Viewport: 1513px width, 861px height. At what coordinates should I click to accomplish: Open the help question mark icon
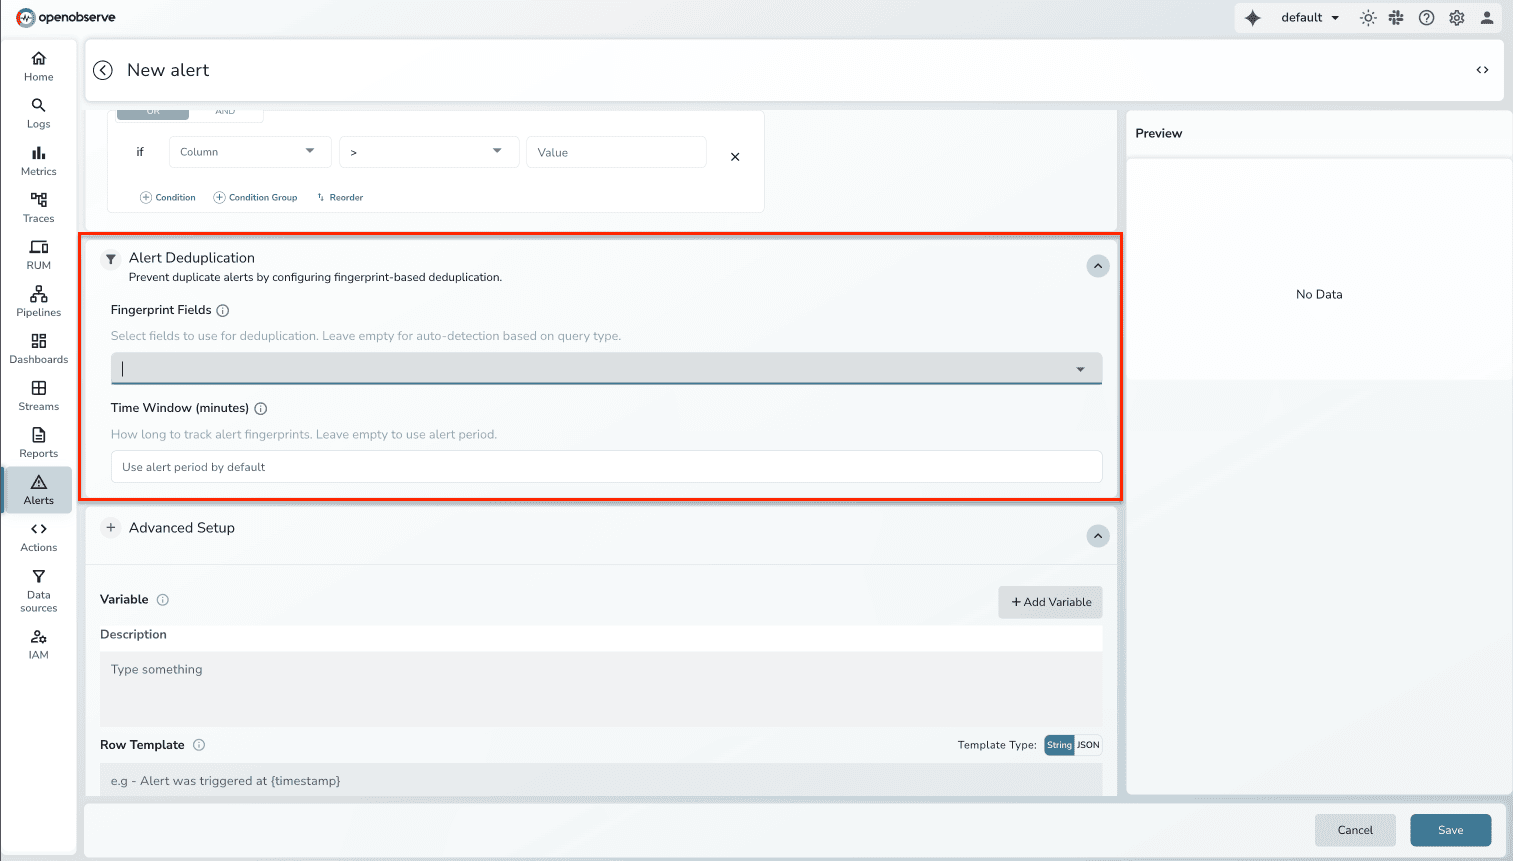pos(1426,17)
